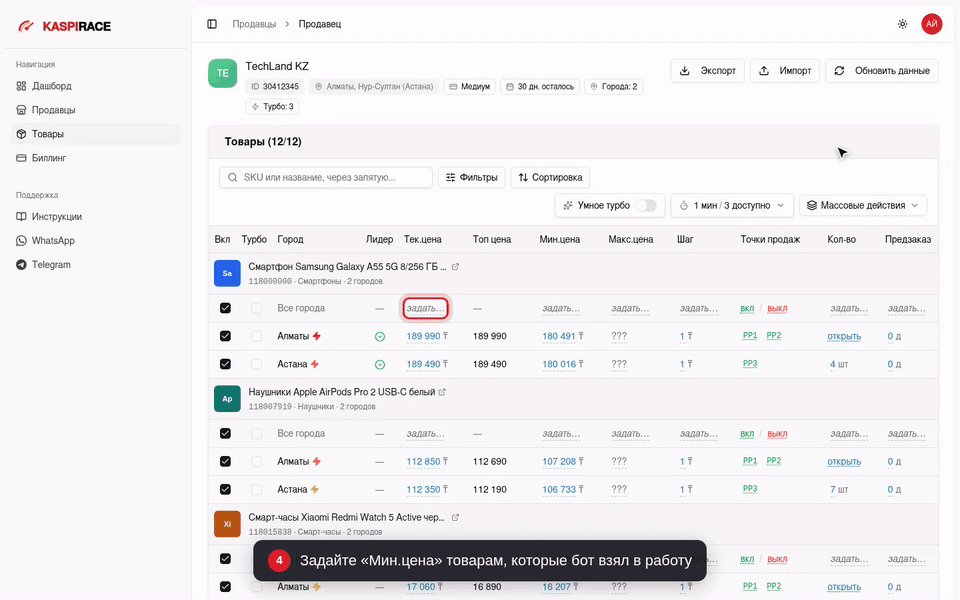Go to Дашборд in the sidebar
The image size is (960, 600).
click(x=96, y=86)
